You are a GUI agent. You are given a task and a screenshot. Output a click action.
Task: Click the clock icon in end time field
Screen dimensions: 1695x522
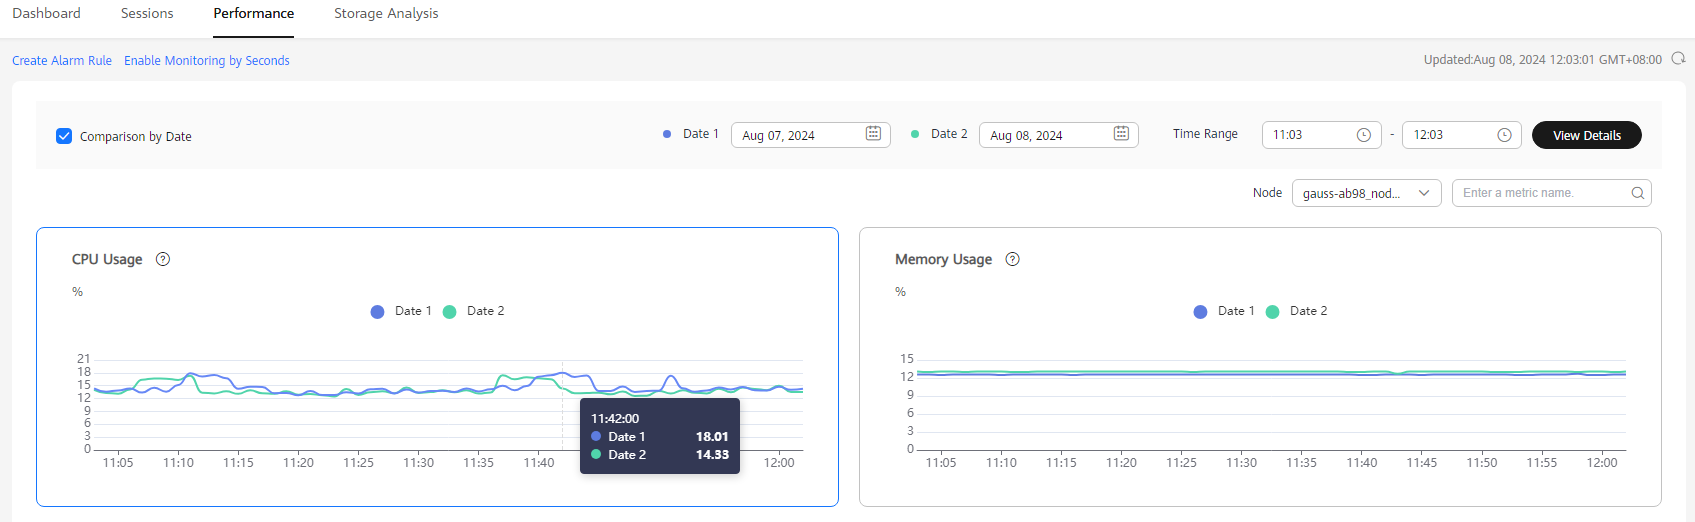(x=1504, y=135)
